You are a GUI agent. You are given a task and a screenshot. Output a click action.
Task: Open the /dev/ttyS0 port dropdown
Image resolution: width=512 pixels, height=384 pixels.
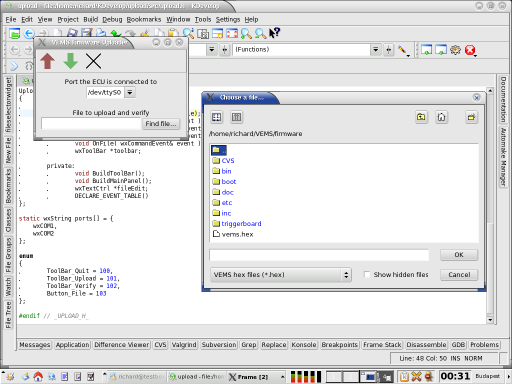tap(130, 92)
